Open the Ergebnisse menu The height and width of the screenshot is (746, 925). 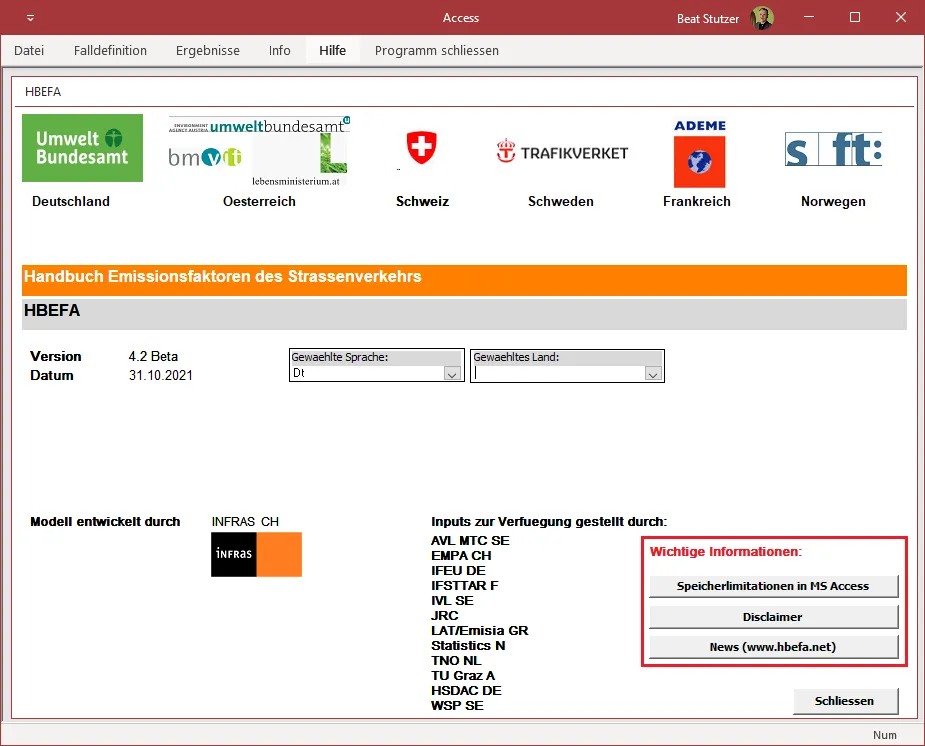(208, 51)
